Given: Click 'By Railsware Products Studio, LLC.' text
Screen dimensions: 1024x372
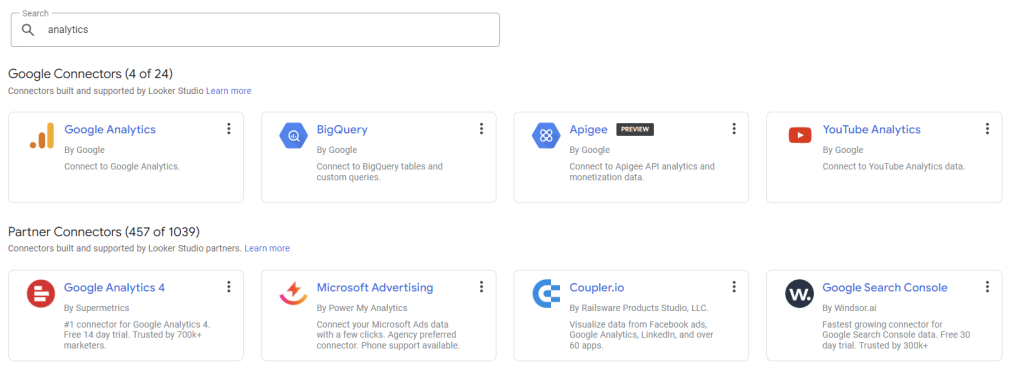Looking at the screenshot, I should coord(639,308).
